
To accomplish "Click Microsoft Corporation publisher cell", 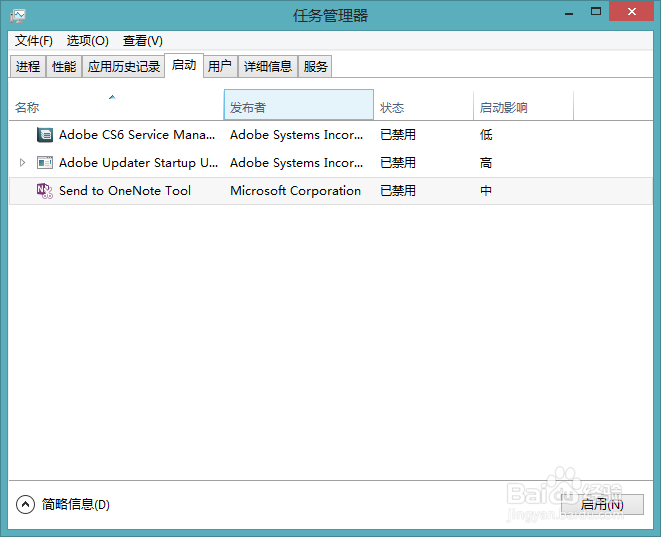I will [x=295, y=191].
